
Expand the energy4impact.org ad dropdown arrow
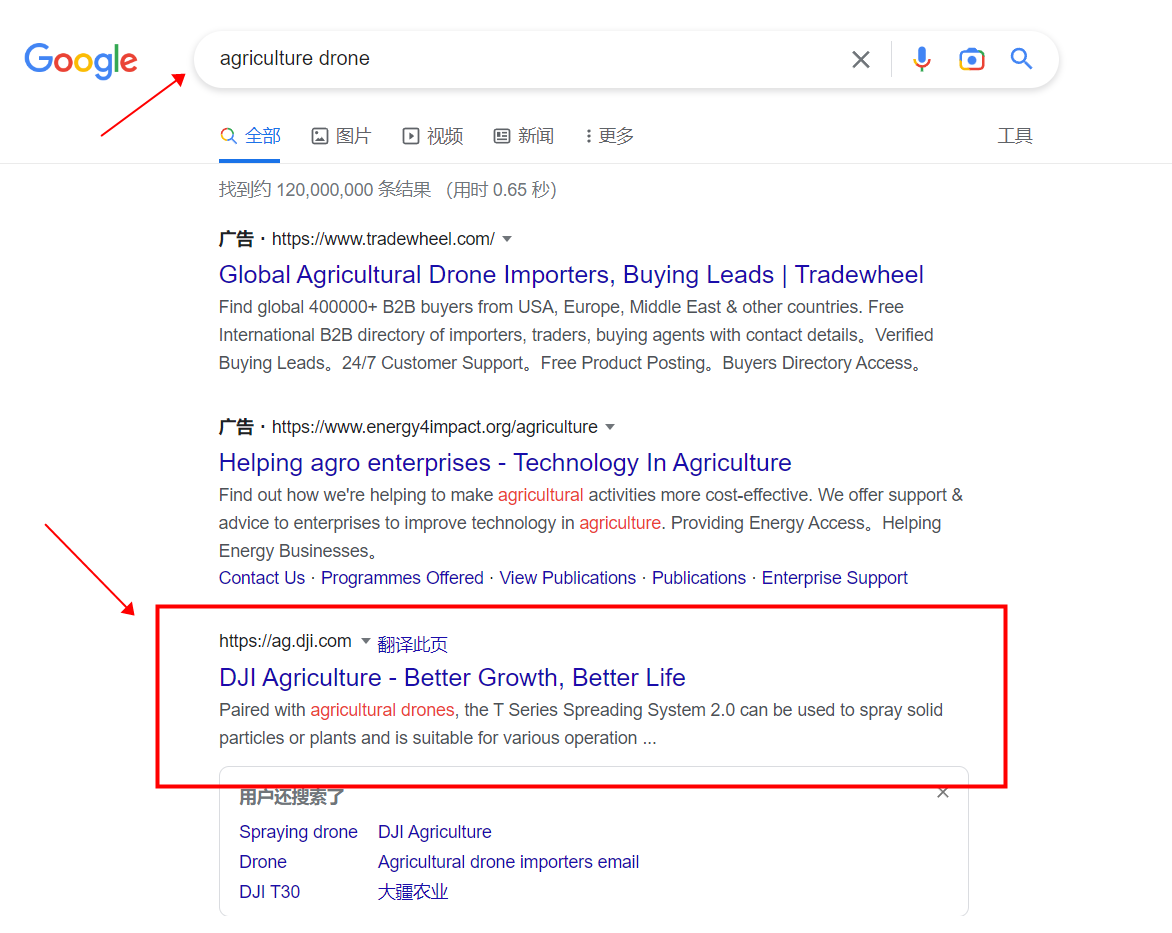point(610,428)
